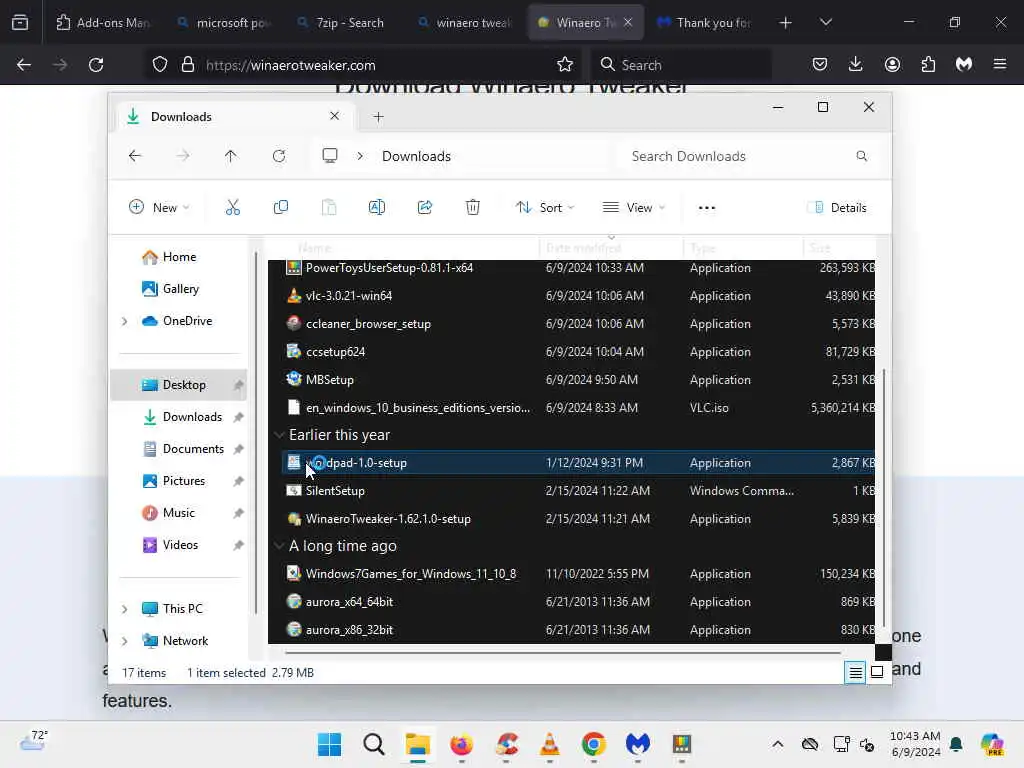Collapse the Earlier this year group

pyautogui.click(x=280, y=435)
